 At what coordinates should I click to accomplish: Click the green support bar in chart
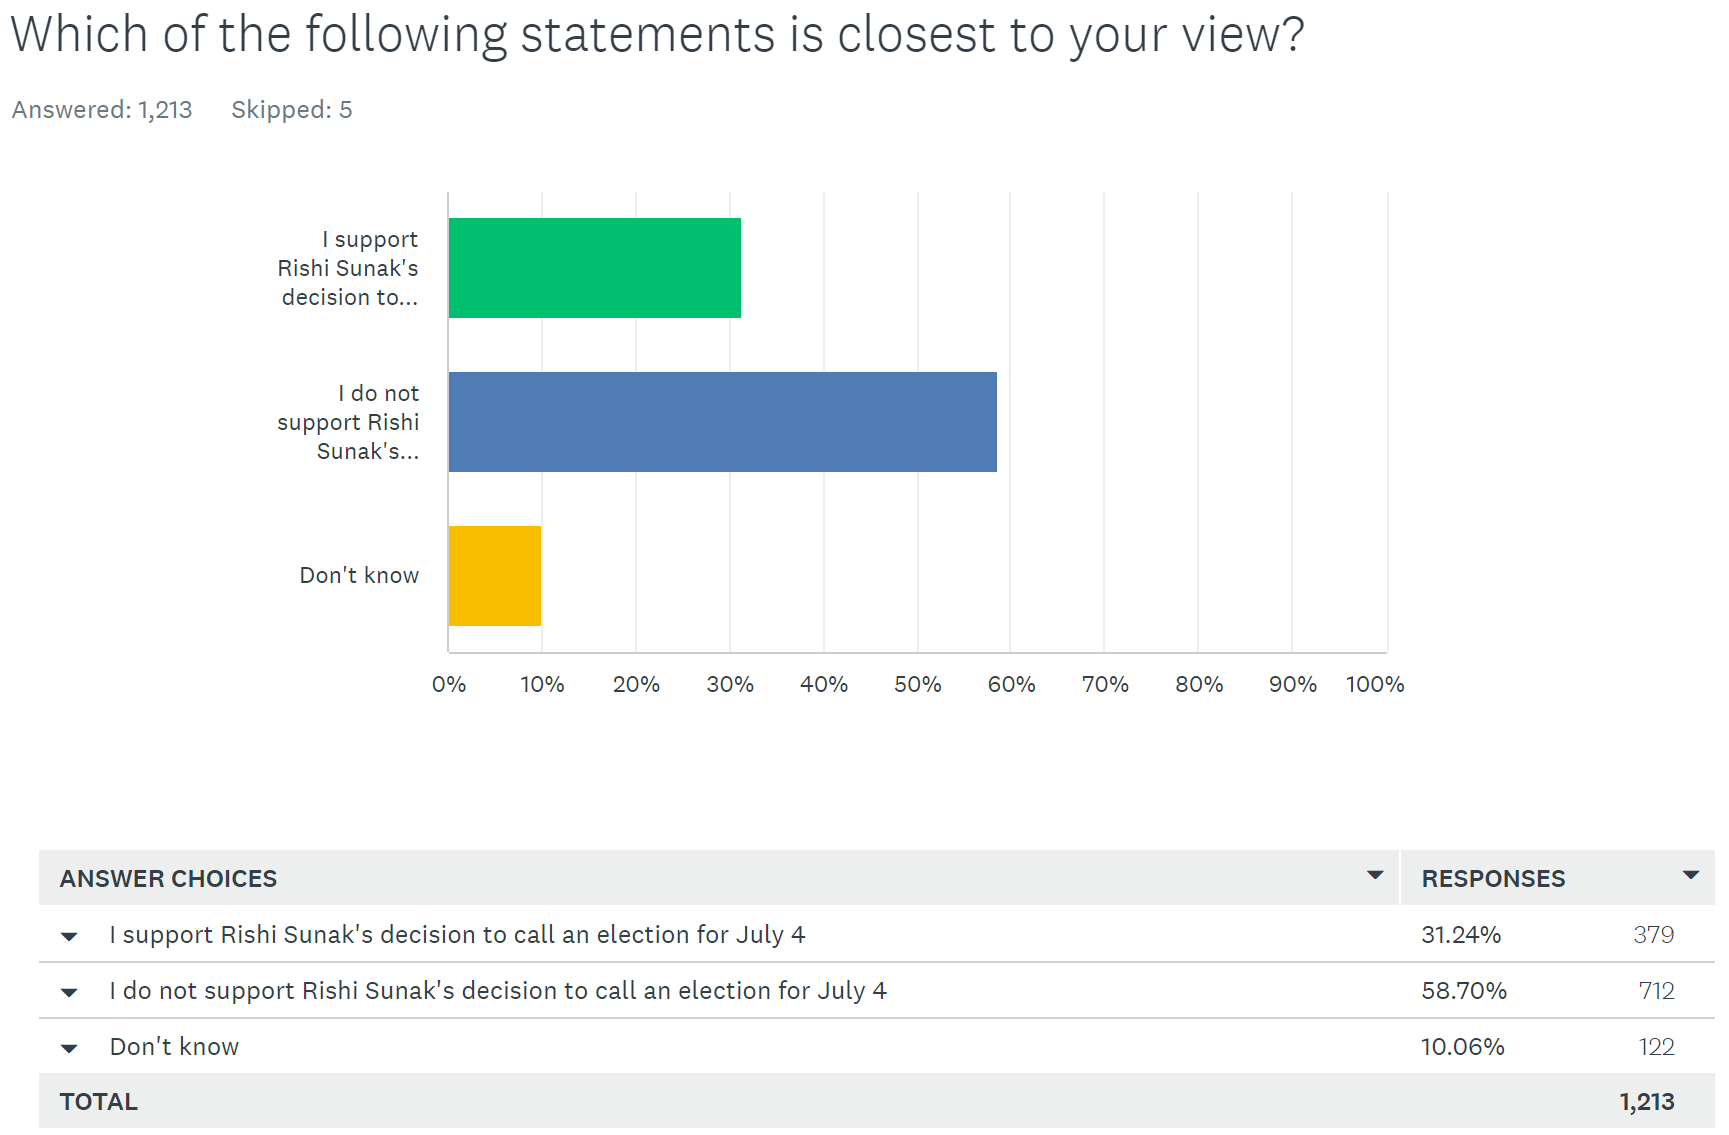tap(594, 268)
